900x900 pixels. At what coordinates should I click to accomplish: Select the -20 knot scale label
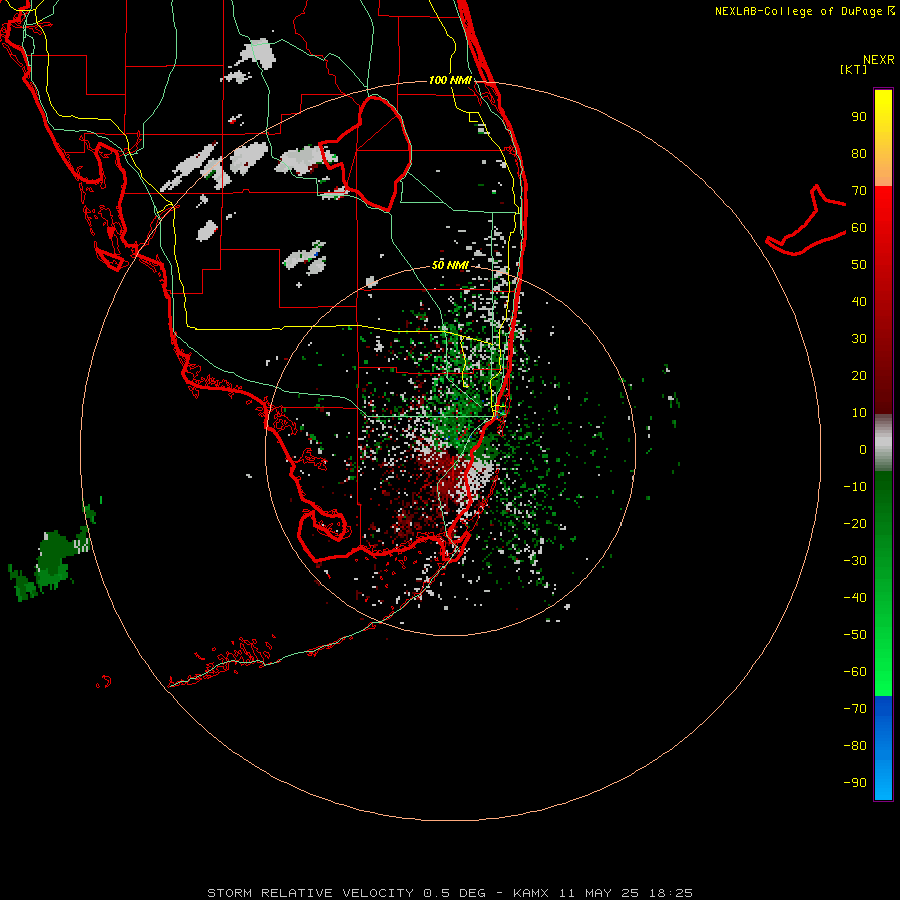pyautogui.click(x=855, y=524)
